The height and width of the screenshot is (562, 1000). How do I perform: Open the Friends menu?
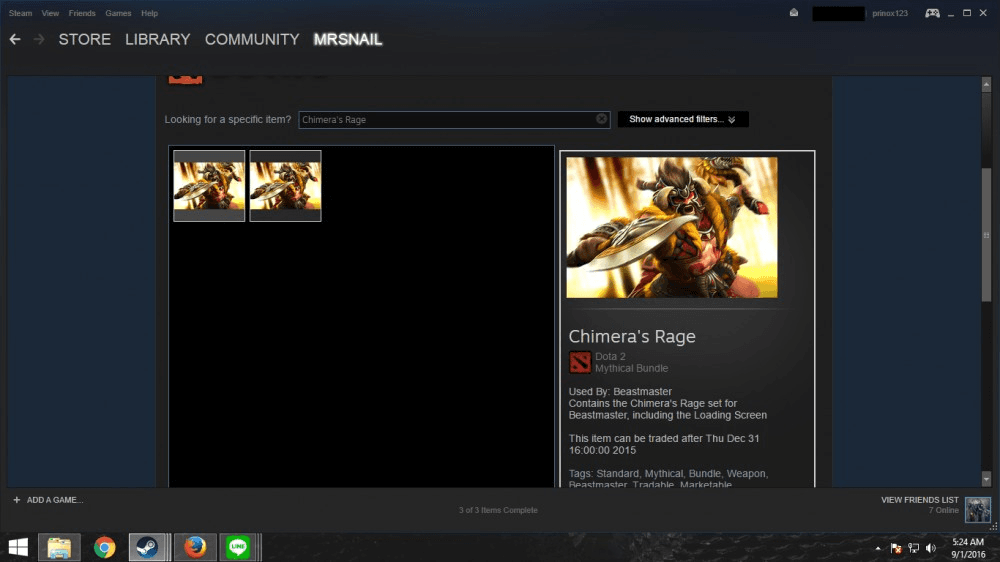pos(82,13)
